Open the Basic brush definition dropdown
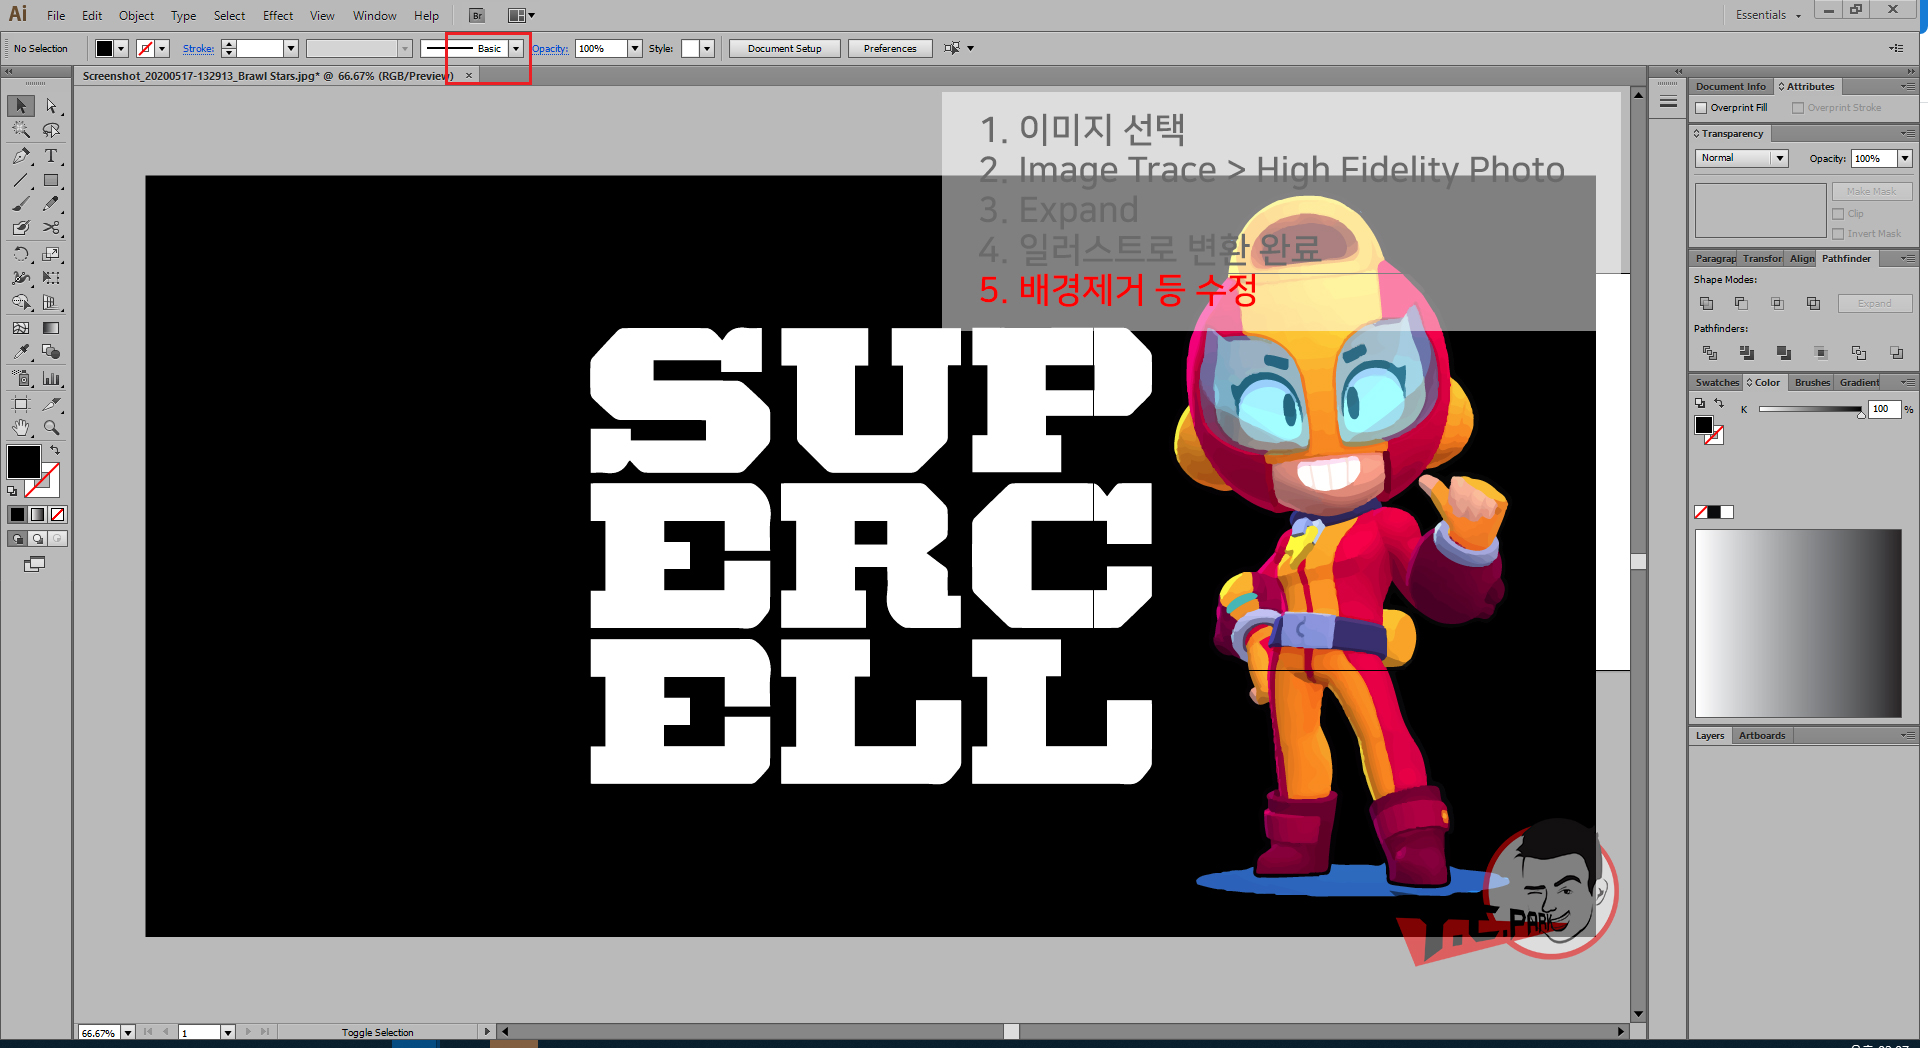This screenshot has width=1928, height=1048. (x=516, y=48)
